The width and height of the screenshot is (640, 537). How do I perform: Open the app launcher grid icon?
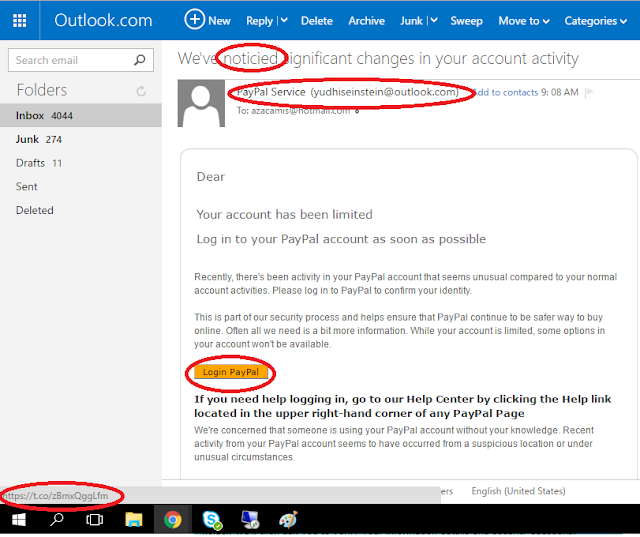20,20
